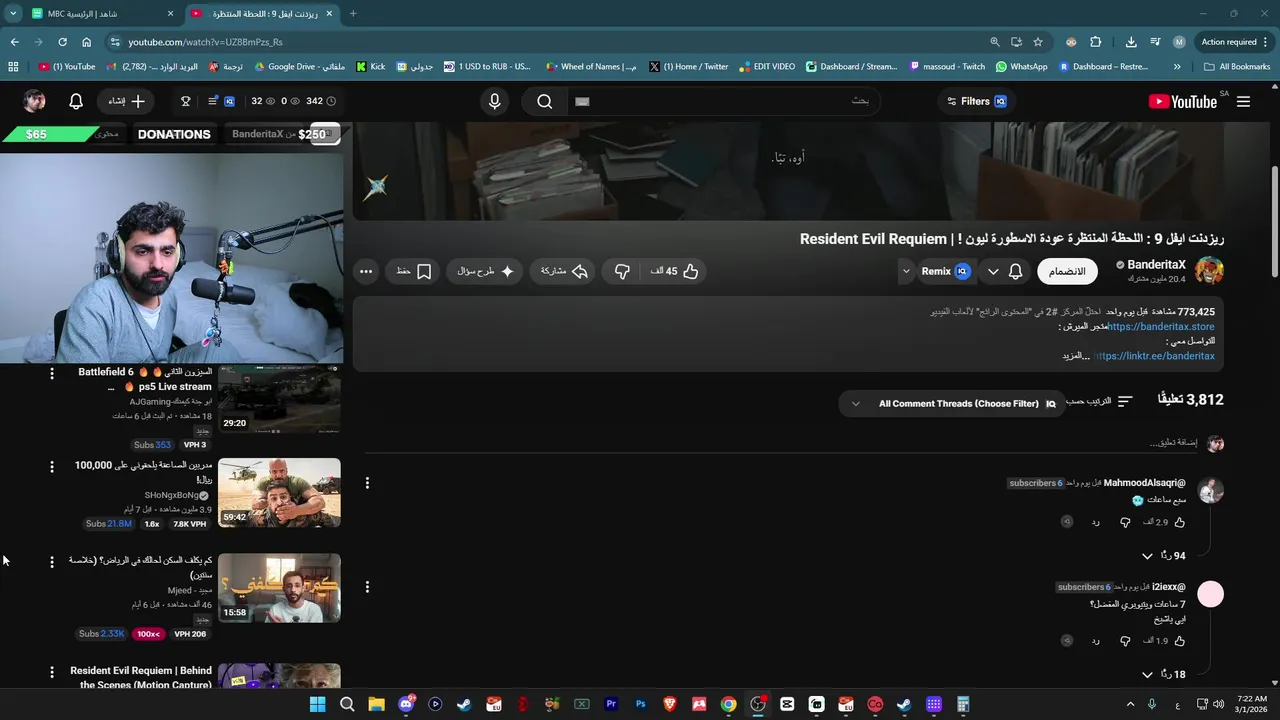Open linktr.ee/banderitax link
This screenshot has width=1280, height=720.
tap(1155, 356)
